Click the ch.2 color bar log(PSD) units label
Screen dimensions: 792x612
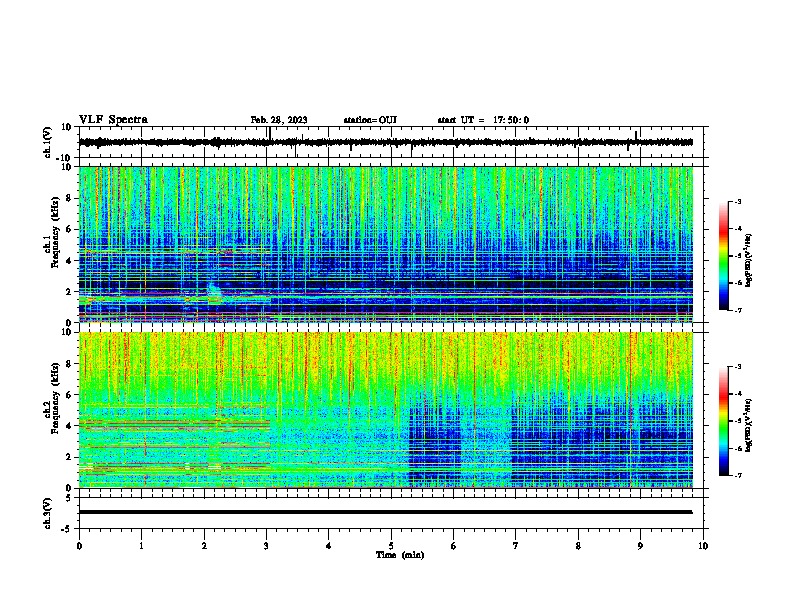(x=748, y=426)
